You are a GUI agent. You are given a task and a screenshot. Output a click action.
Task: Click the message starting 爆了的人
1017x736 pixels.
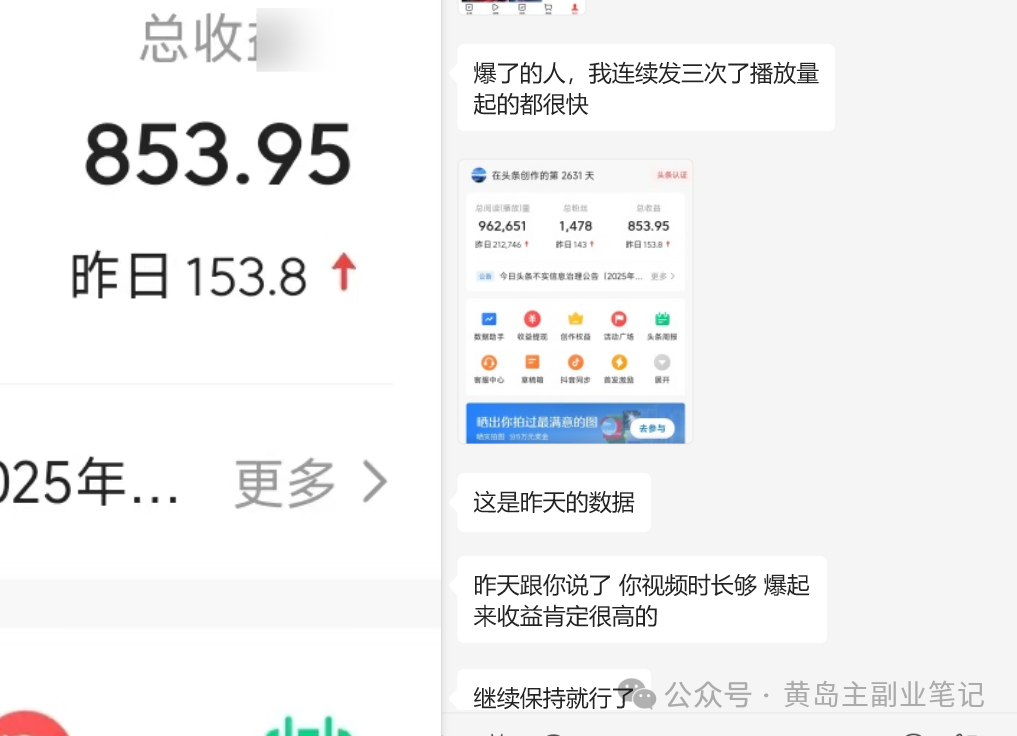pos(646,88)
